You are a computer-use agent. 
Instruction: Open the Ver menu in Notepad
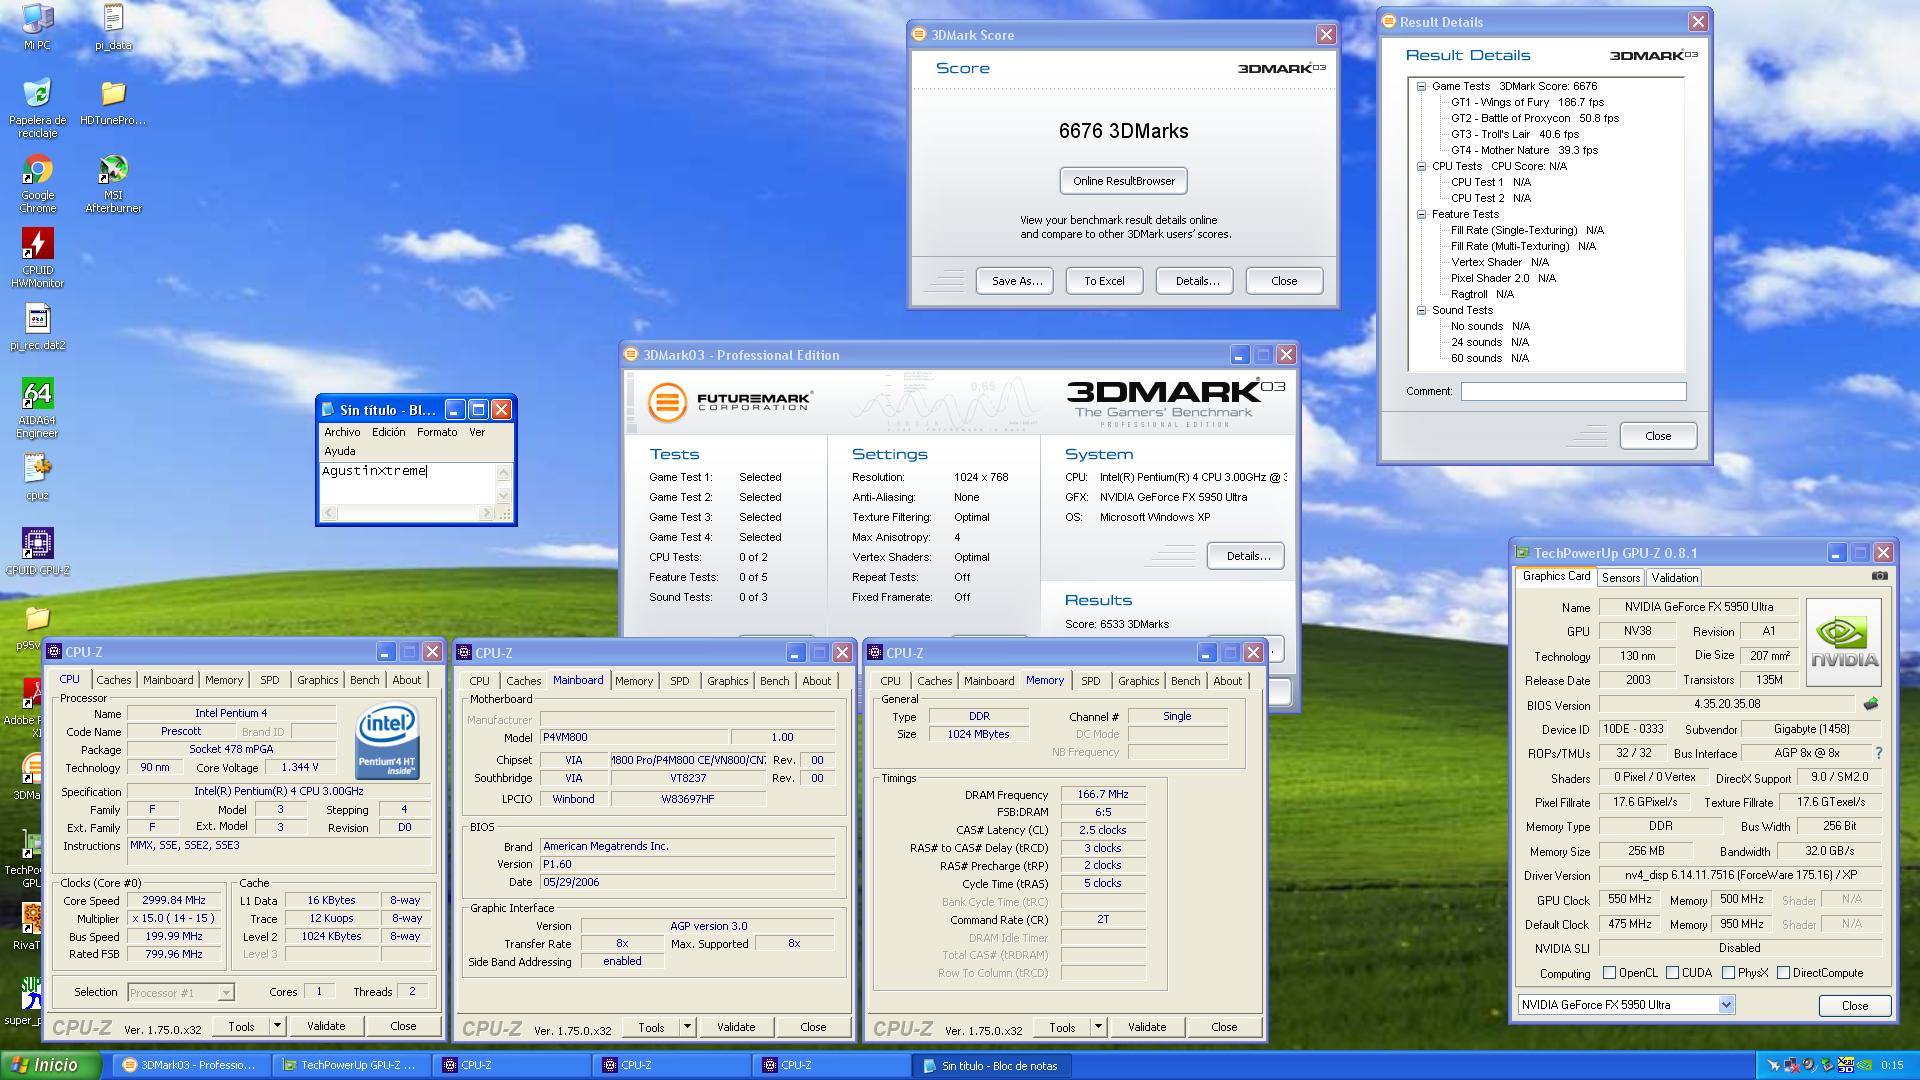tap(477, 432)
